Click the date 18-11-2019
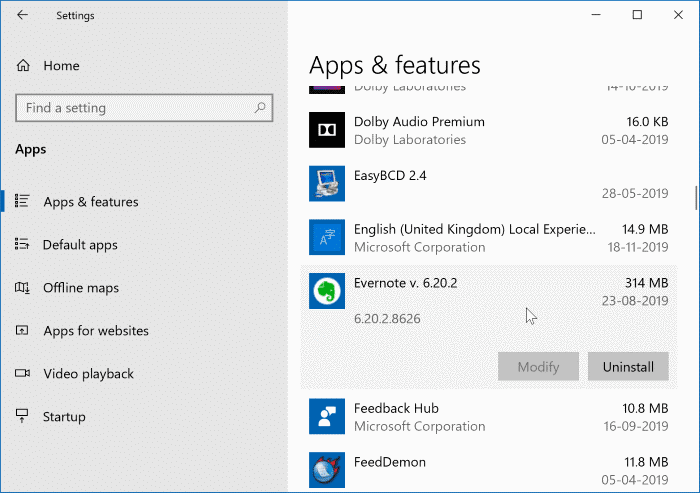 coord(638,247)
